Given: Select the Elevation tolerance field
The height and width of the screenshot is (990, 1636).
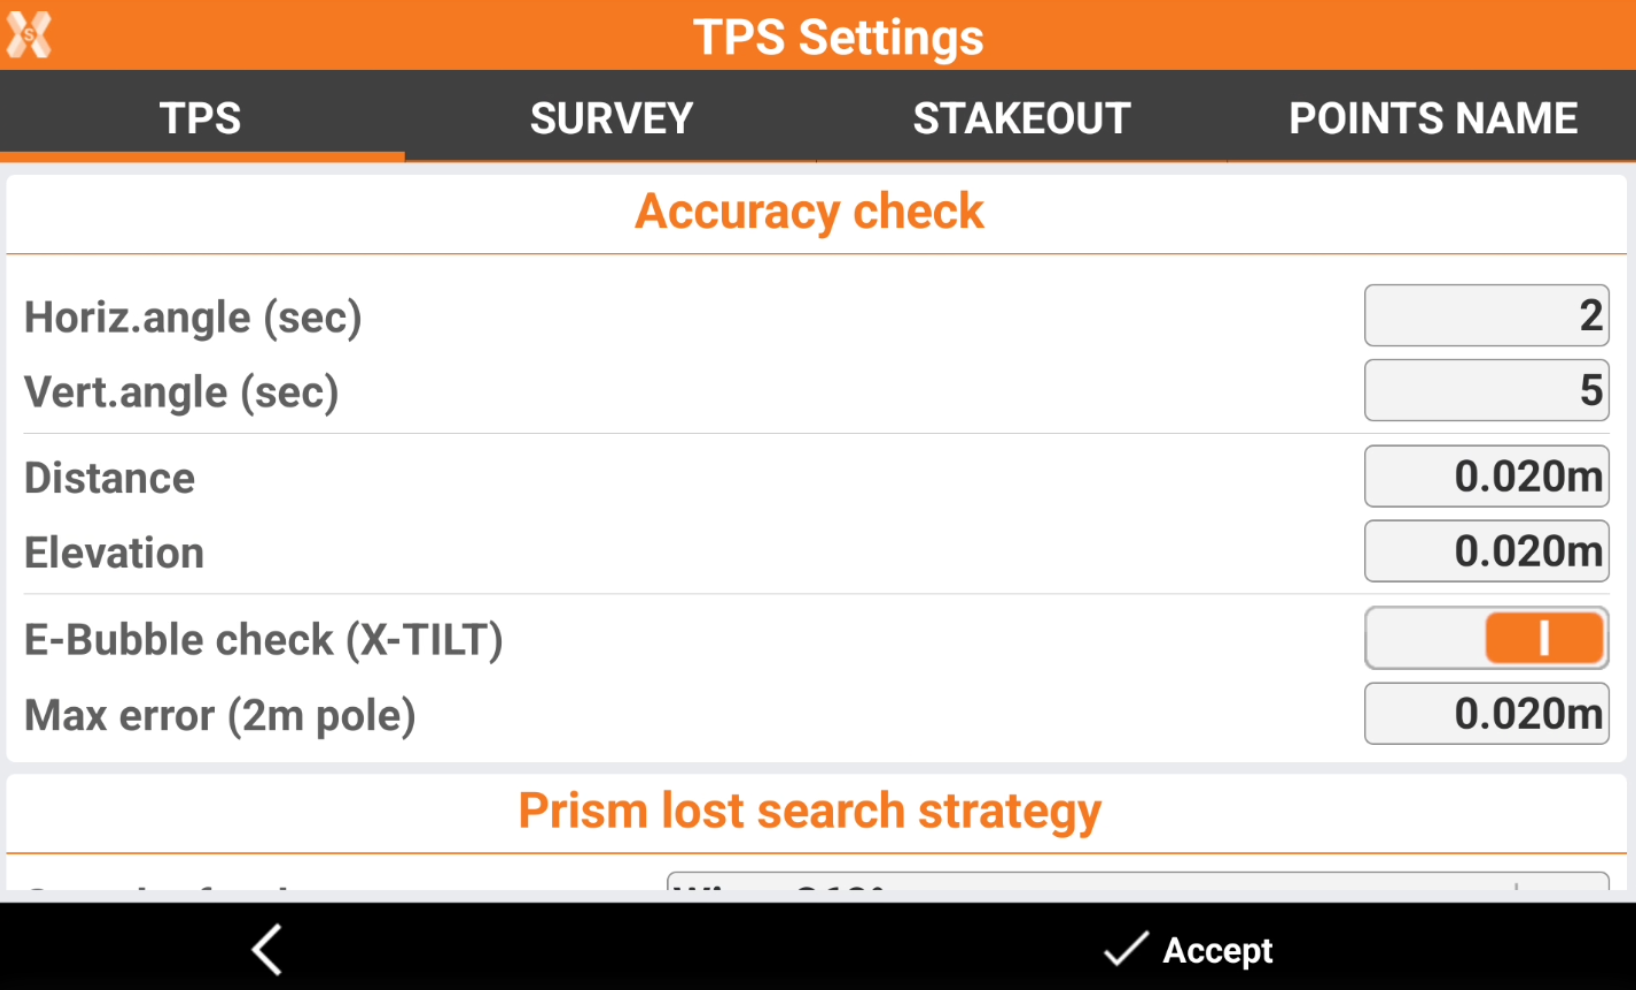Looking at the screenshot, I should coord(1486,551).
